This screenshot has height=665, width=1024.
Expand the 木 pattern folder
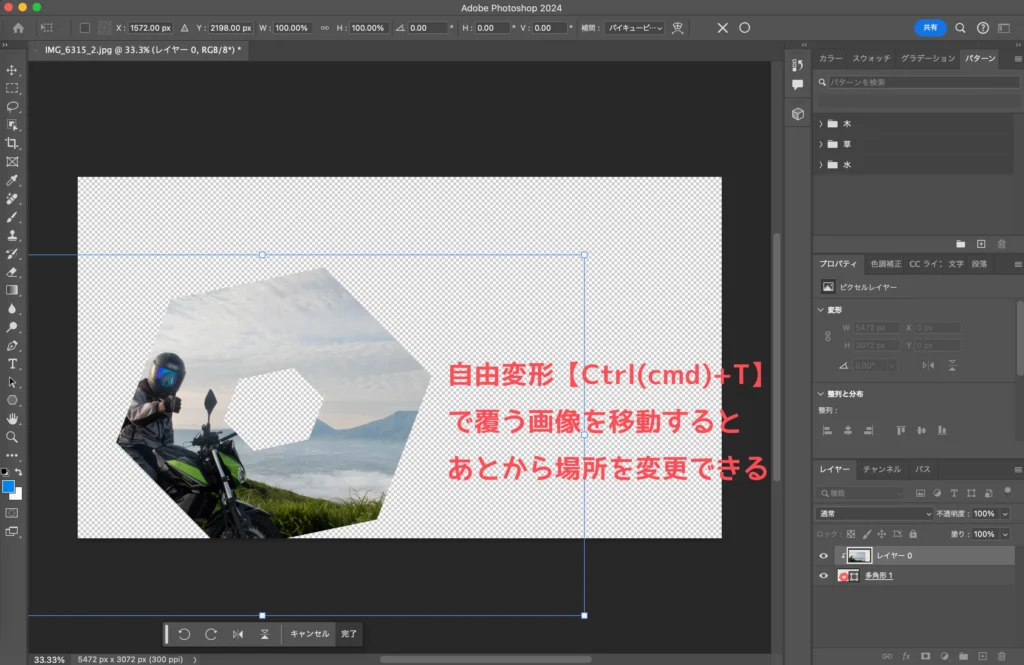821,124
